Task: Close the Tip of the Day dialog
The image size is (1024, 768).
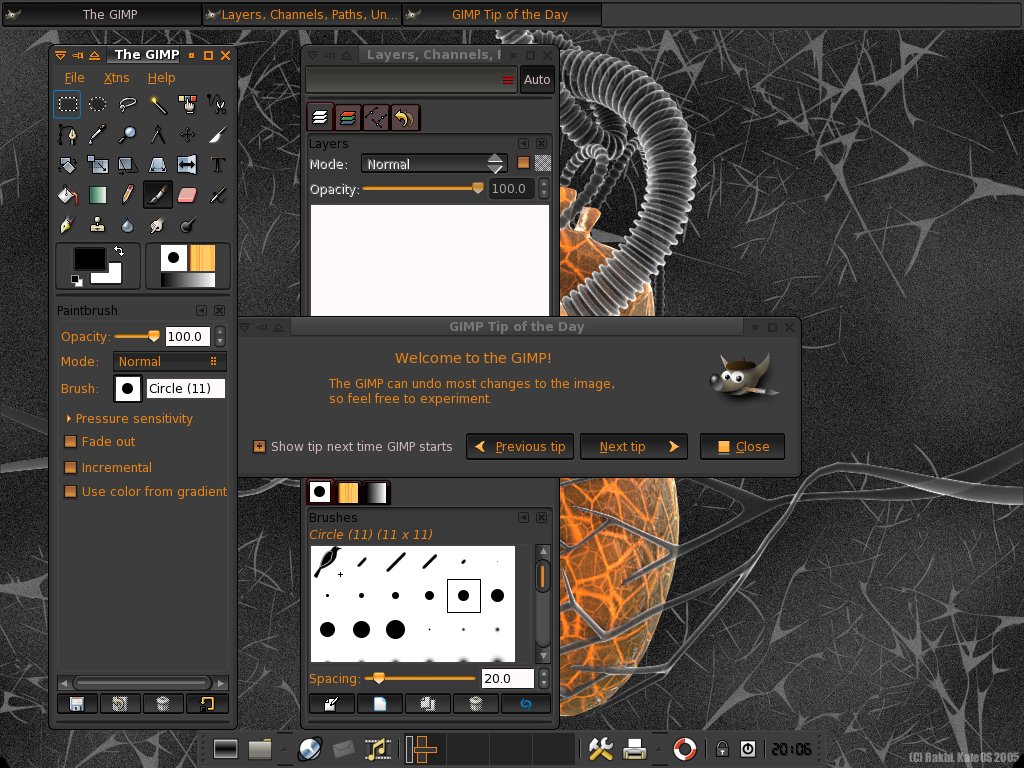Action: [x=742, y=447]
